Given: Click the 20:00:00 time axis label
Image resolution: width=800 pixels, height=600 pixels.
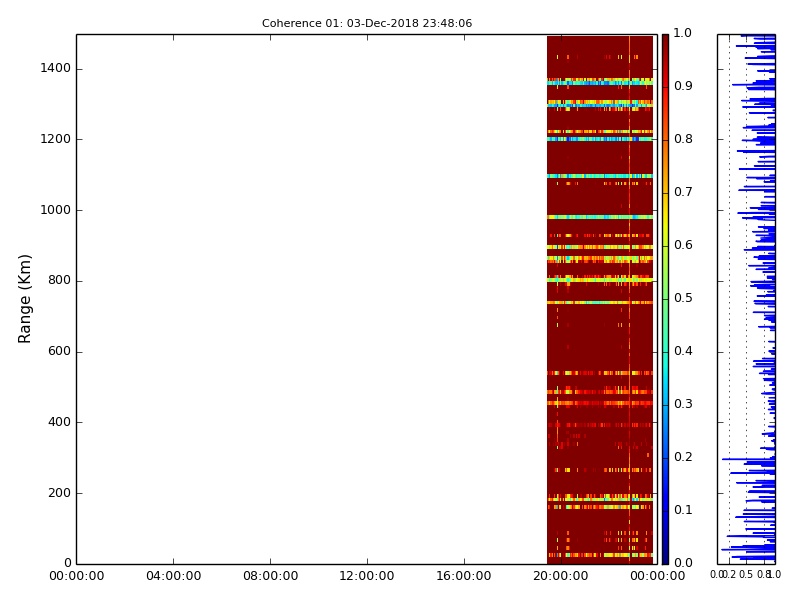Looking at the screenshot, I should (561, 577).
